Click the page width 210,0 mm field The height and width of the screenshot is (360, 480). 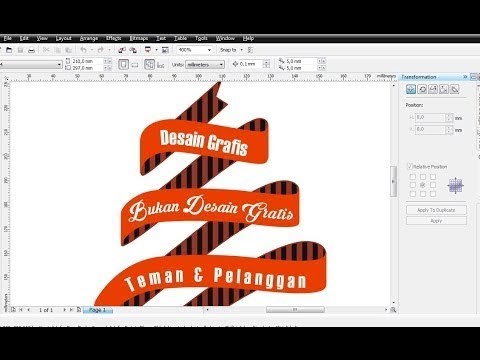[x=88, y=61]
